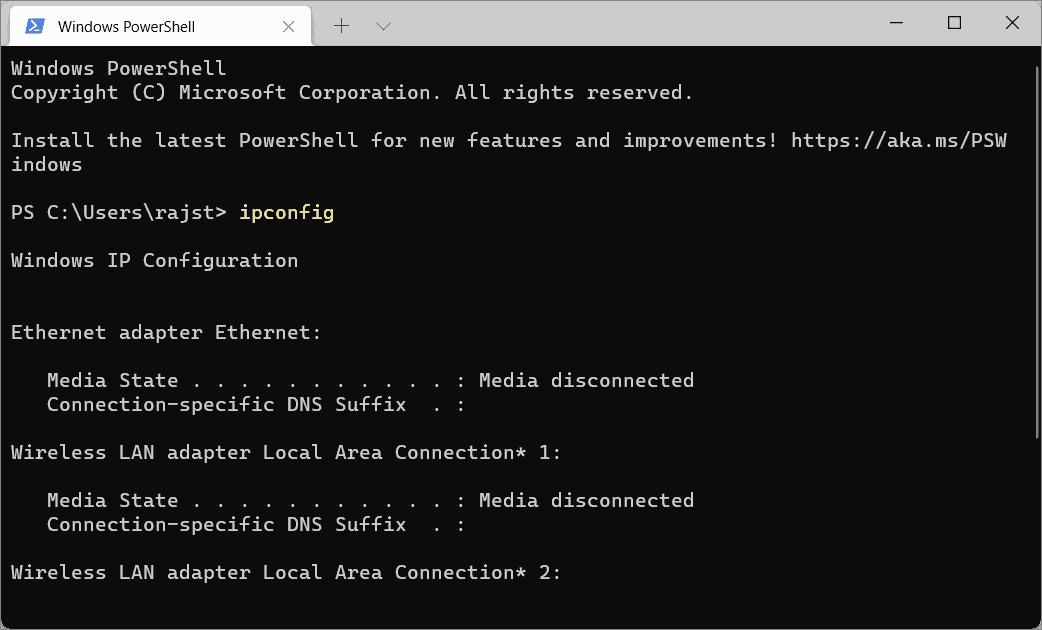The width and height of the screenshot is (1042, 630).
Task: Click the Install latest PowerShell message
Action: [x=390, y=140]
